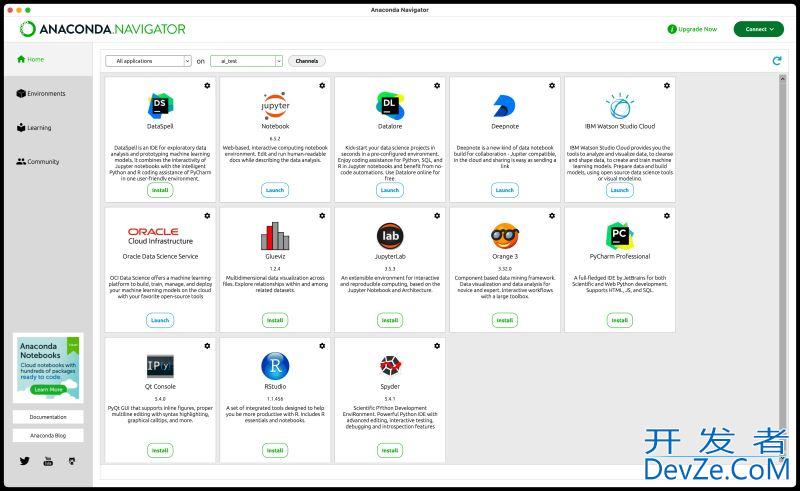Click the Jupyter Notebook logo icon

point(275,106)
